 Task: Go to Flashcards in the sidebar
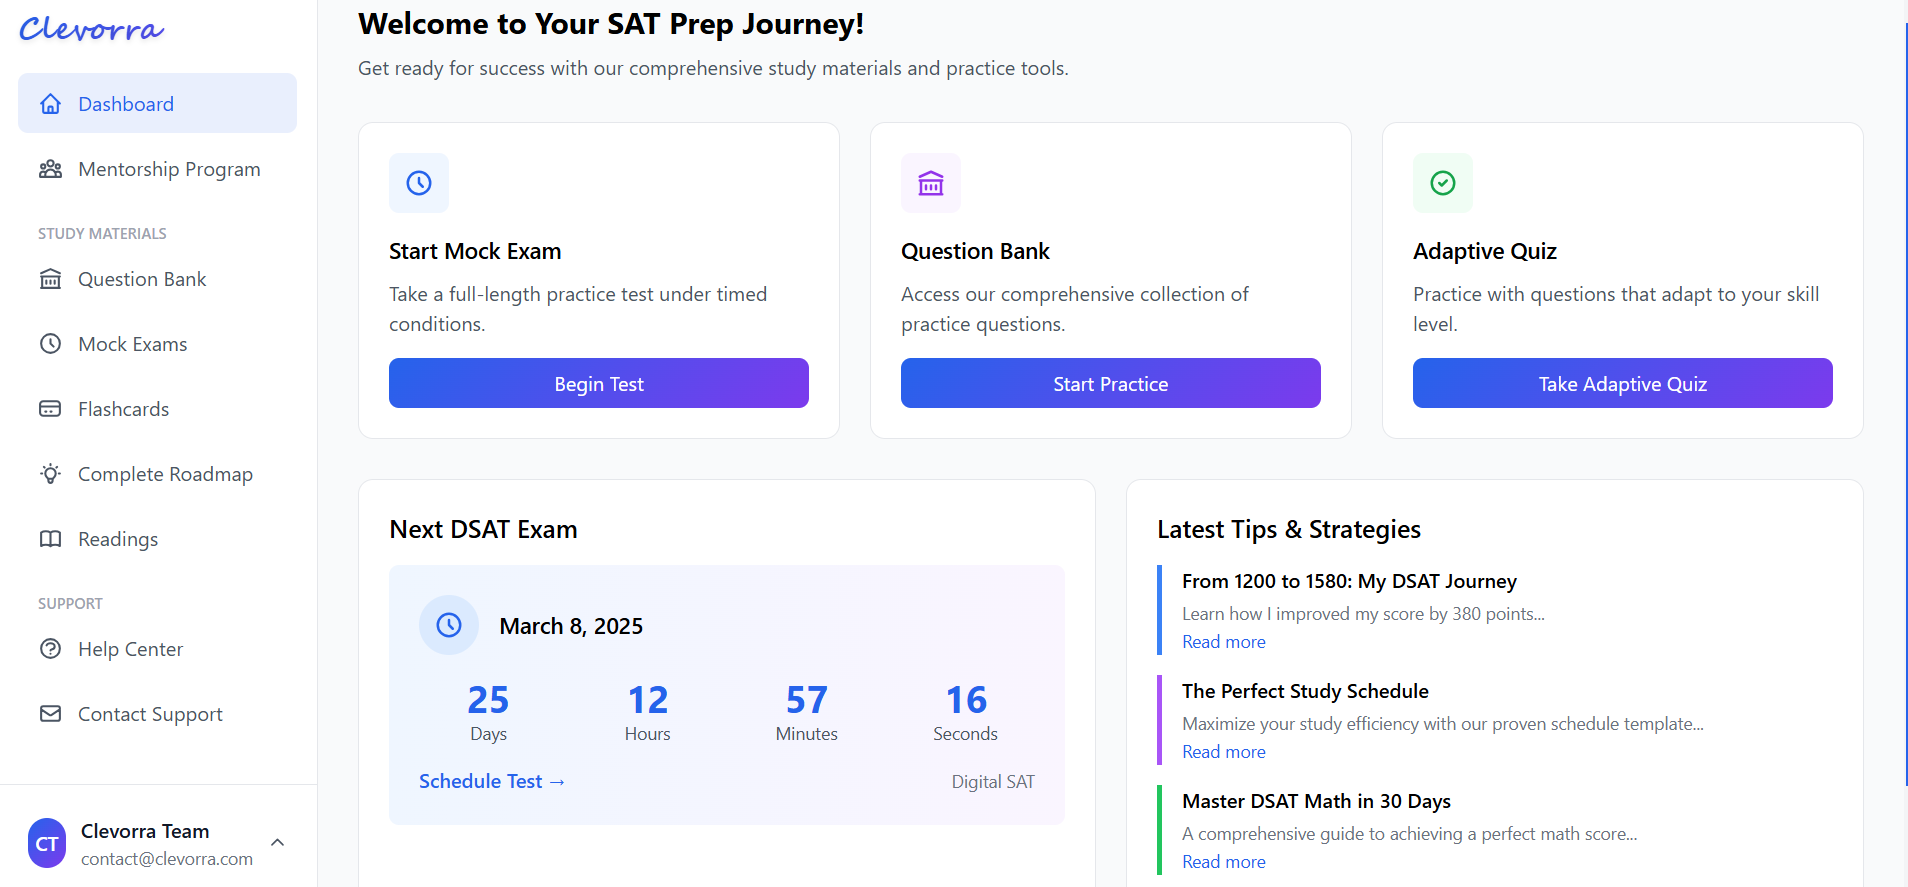tap(123, 409)
